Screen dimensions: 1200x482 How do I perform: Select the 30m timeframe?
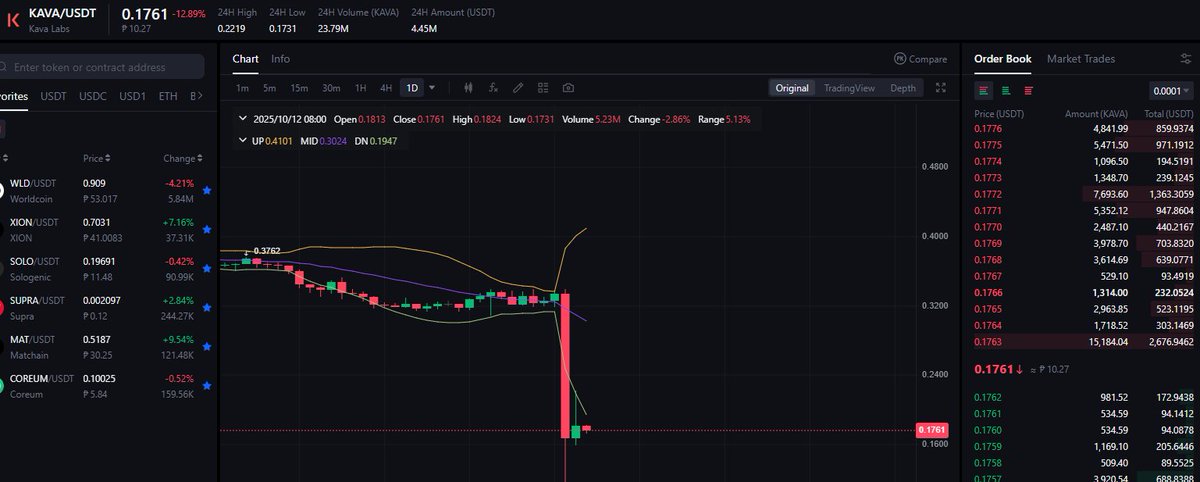pyautogui.click(x=331, y=88)
